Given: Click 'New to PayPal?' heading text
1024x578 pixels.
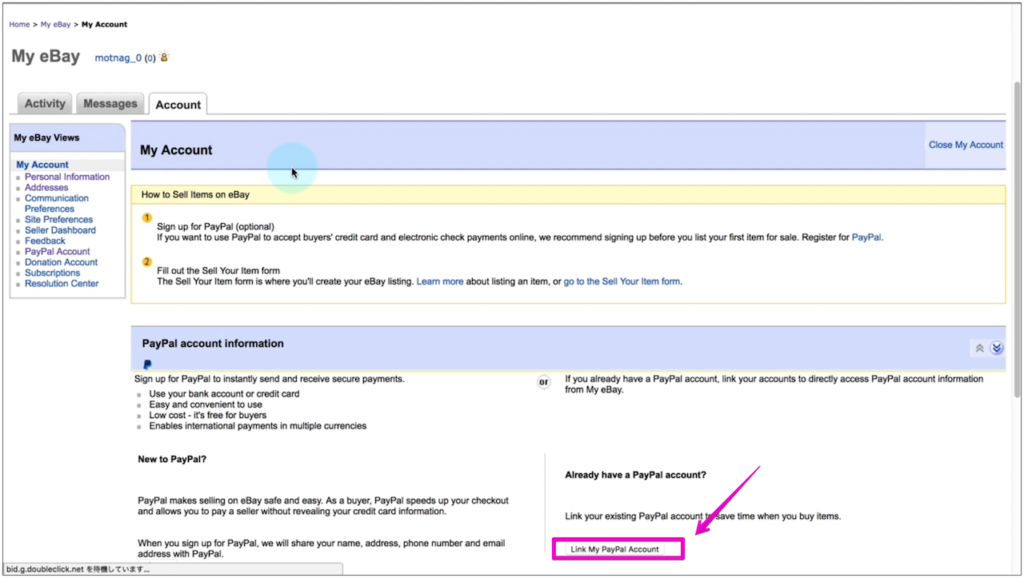Looking at the screenshot, I should [x=172, y=459].
